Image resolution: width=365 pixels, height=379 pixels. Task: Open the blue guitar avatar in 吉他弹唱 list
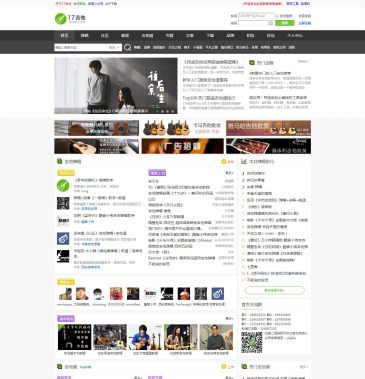[63, 239]
